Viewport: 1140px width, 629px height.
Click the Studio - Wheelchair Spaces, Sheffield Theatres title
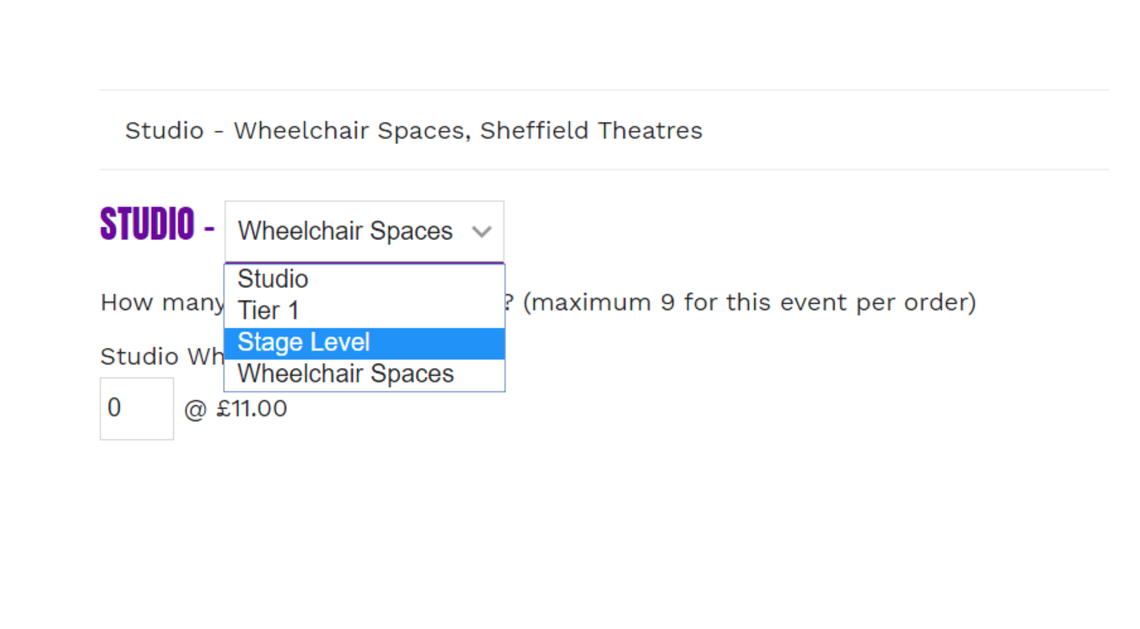pos(414,131)
